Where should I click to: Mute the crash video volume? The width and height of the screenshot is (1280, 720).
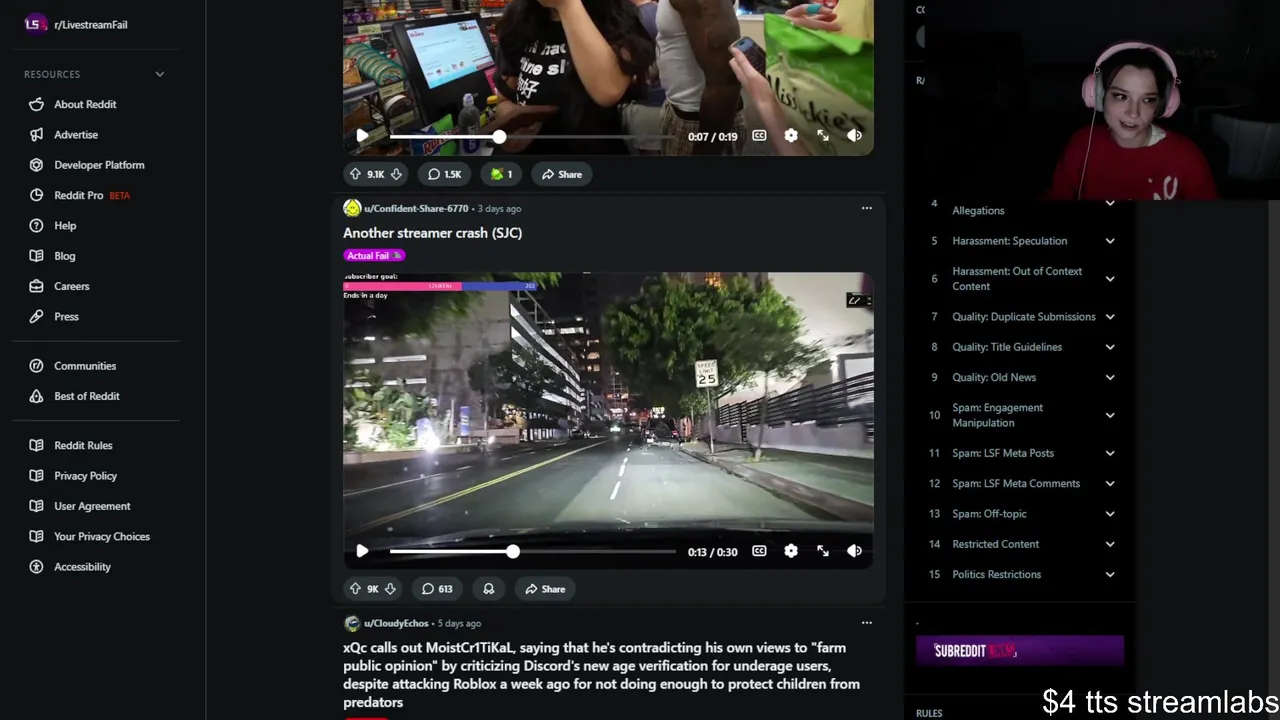pyautogui.click(x=855, y=551)
